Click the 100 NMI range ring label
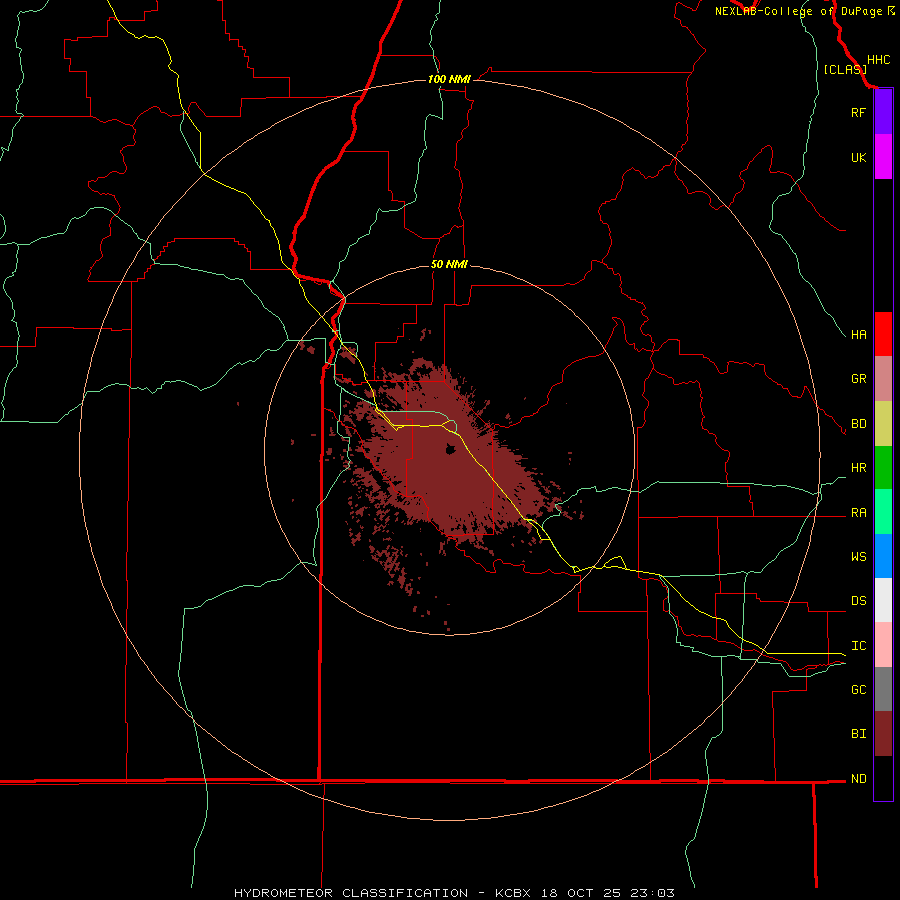Image resolution: width=900 pixels, height=900 pixels. coord(449,79)
